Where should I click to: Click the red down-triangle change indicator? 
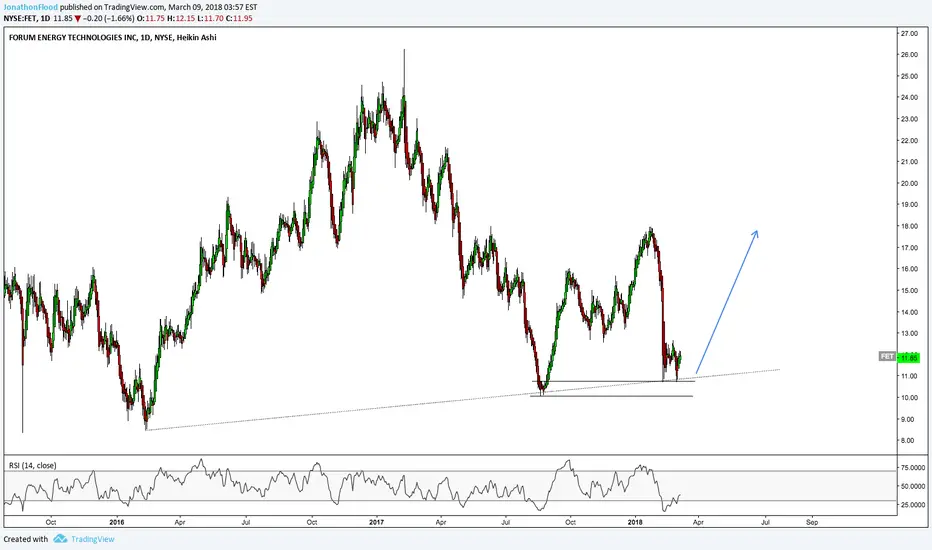point(78,18)
